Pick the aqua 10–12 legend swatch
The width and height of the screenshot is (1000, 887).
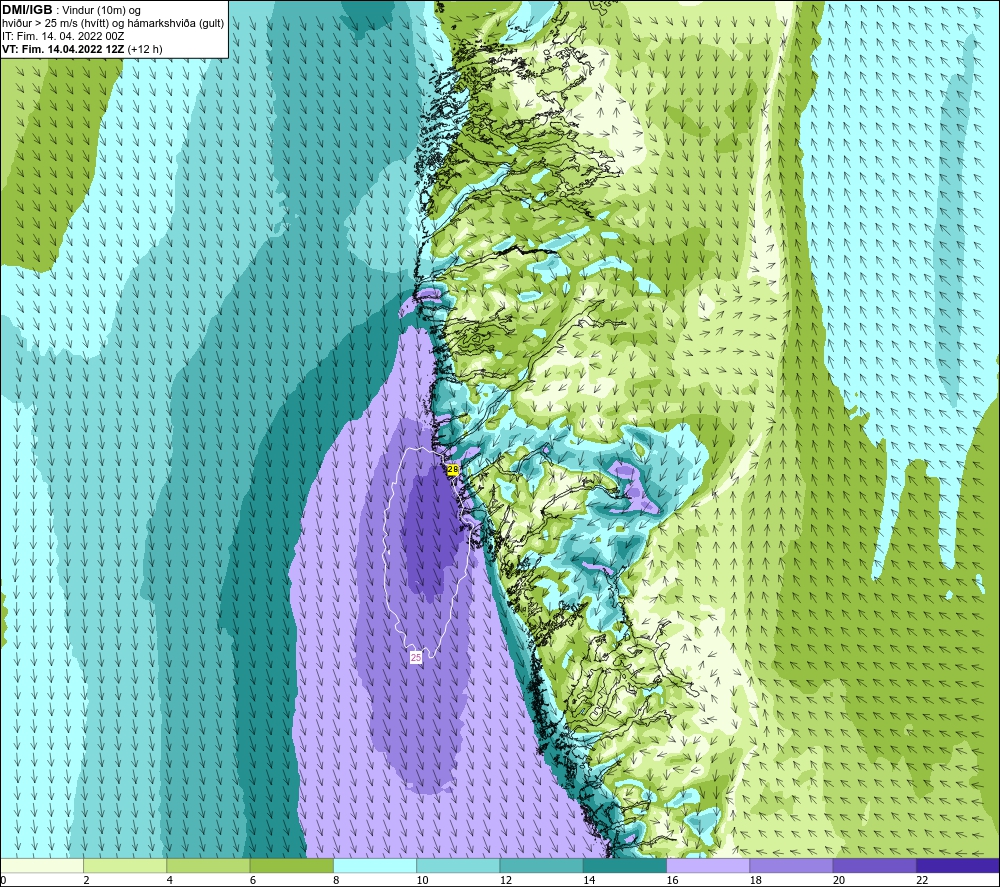click(458, 865)
